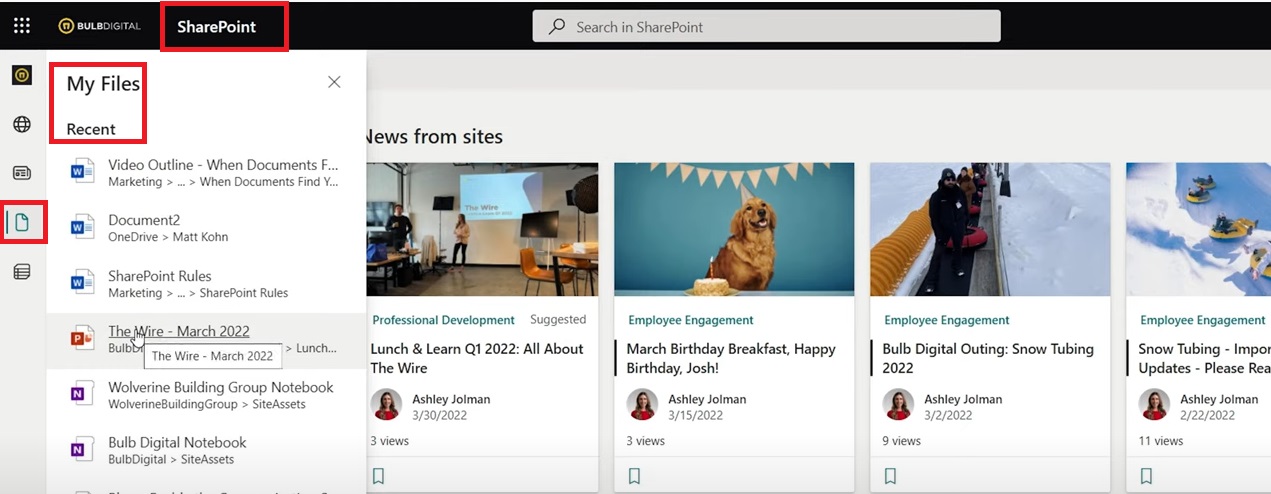1271x494 pixels.
Task: Click Word icon beside Document2
Action: tap(82, 228)
